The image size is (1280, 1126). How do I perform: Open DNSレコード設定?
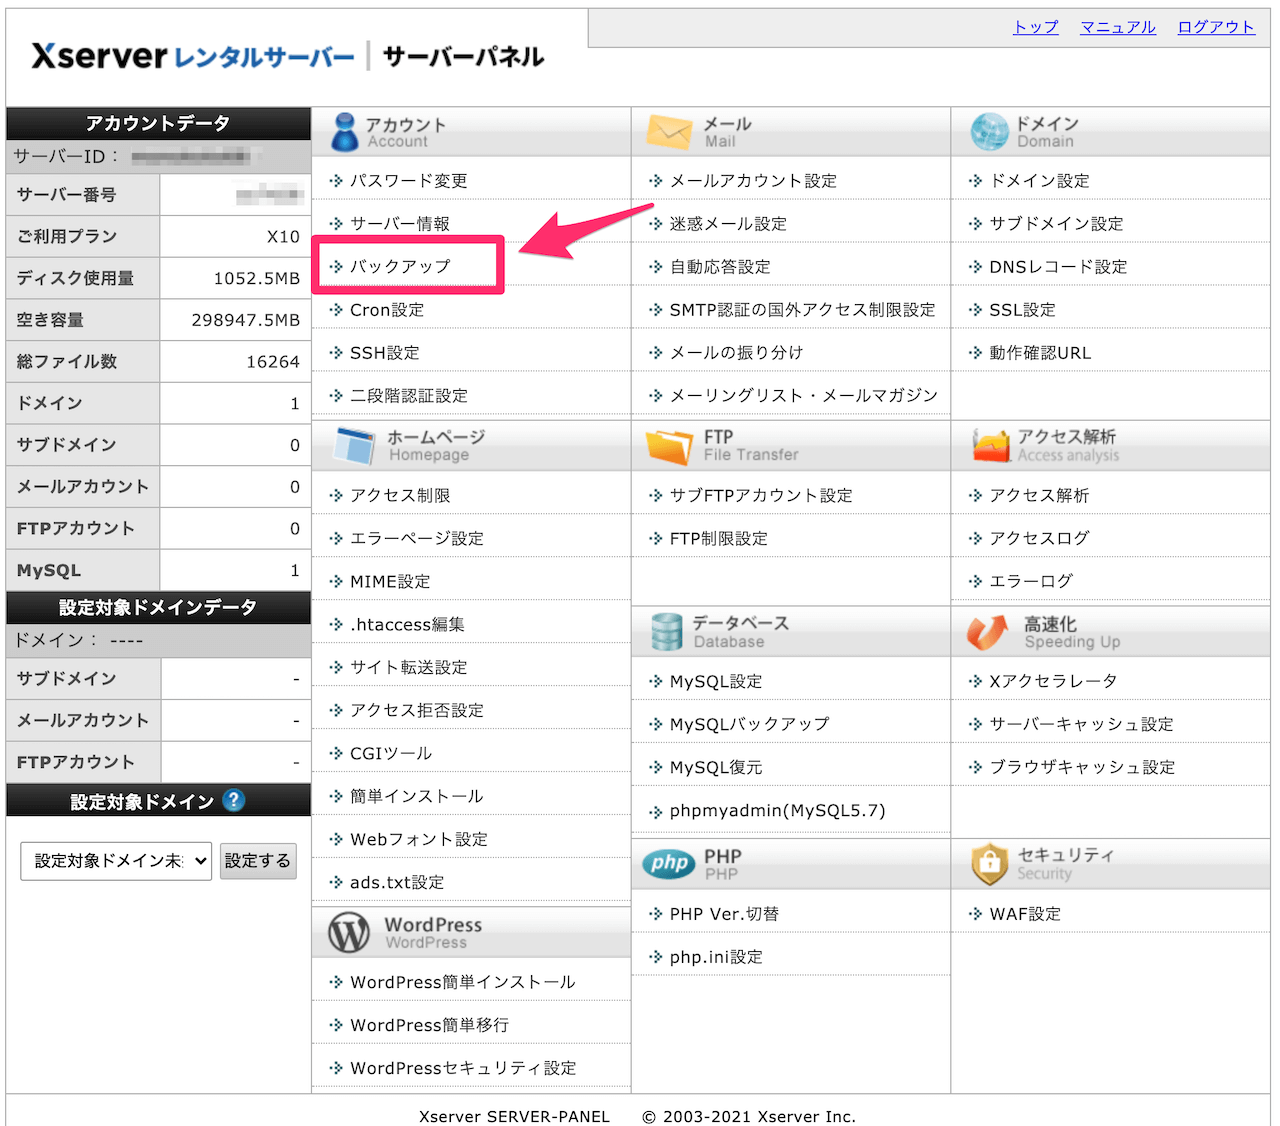coord(1058,267)
